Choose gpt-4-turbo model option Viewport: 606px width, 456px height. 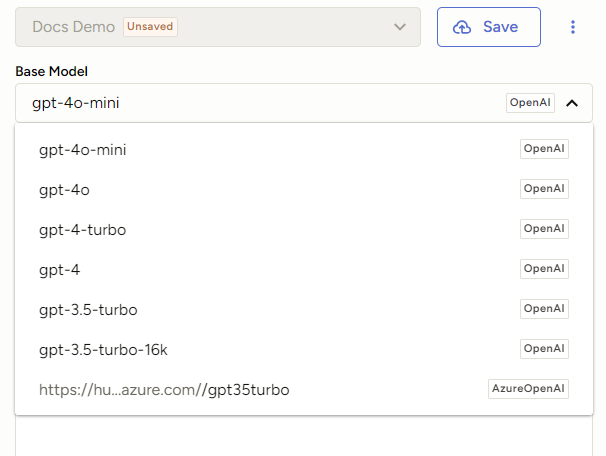304,229
